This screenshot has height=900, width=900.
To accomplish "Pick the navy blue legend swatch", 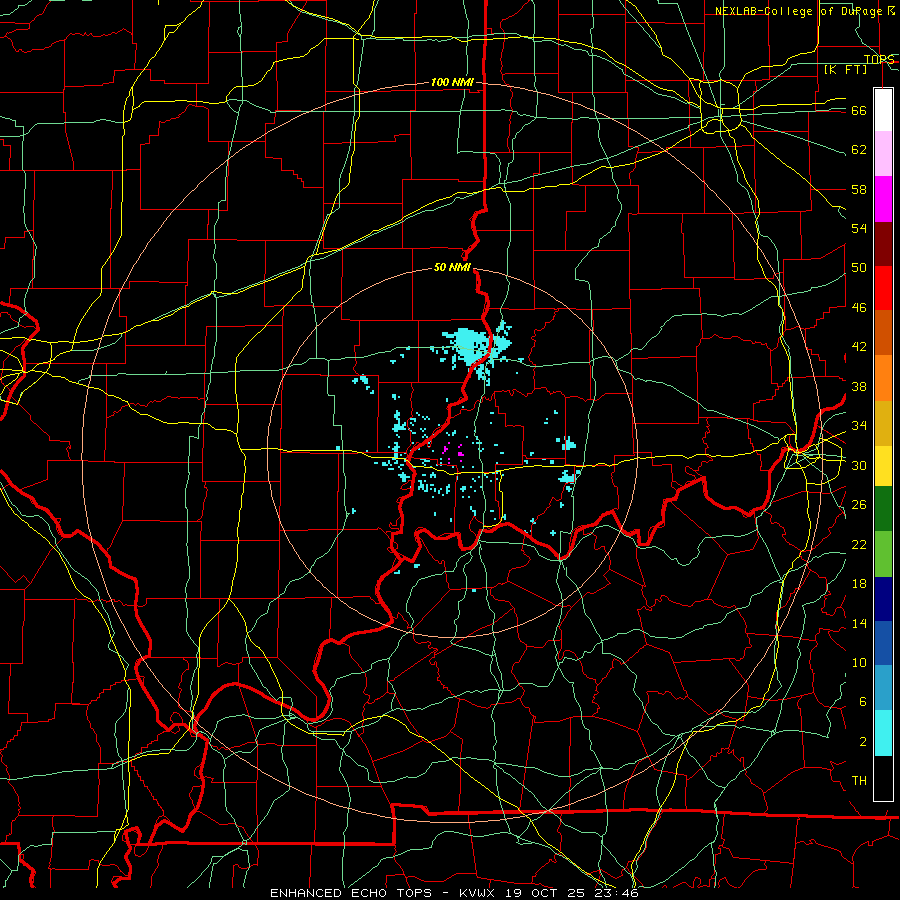I will point(883,599).
